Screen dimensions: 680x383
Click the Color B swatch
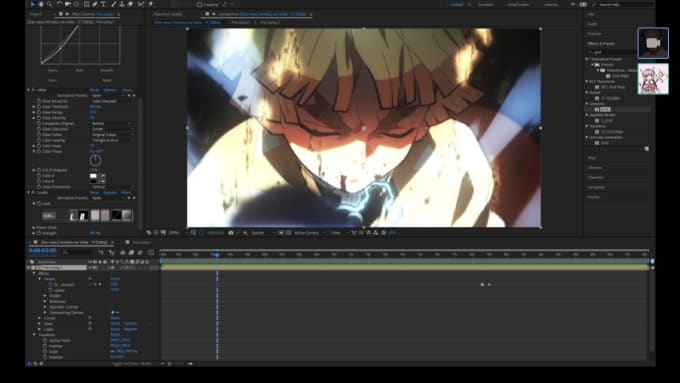tap(93, 181)
